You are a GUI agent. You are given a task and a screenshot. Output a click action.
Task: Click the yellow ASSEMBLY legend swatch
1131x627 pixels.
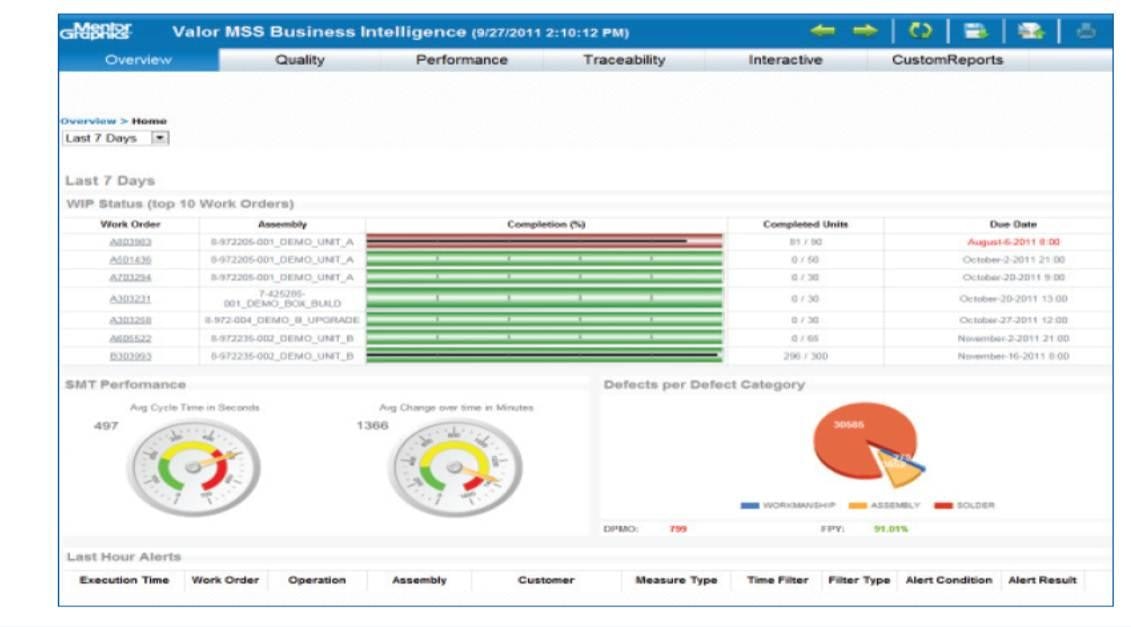858,505
